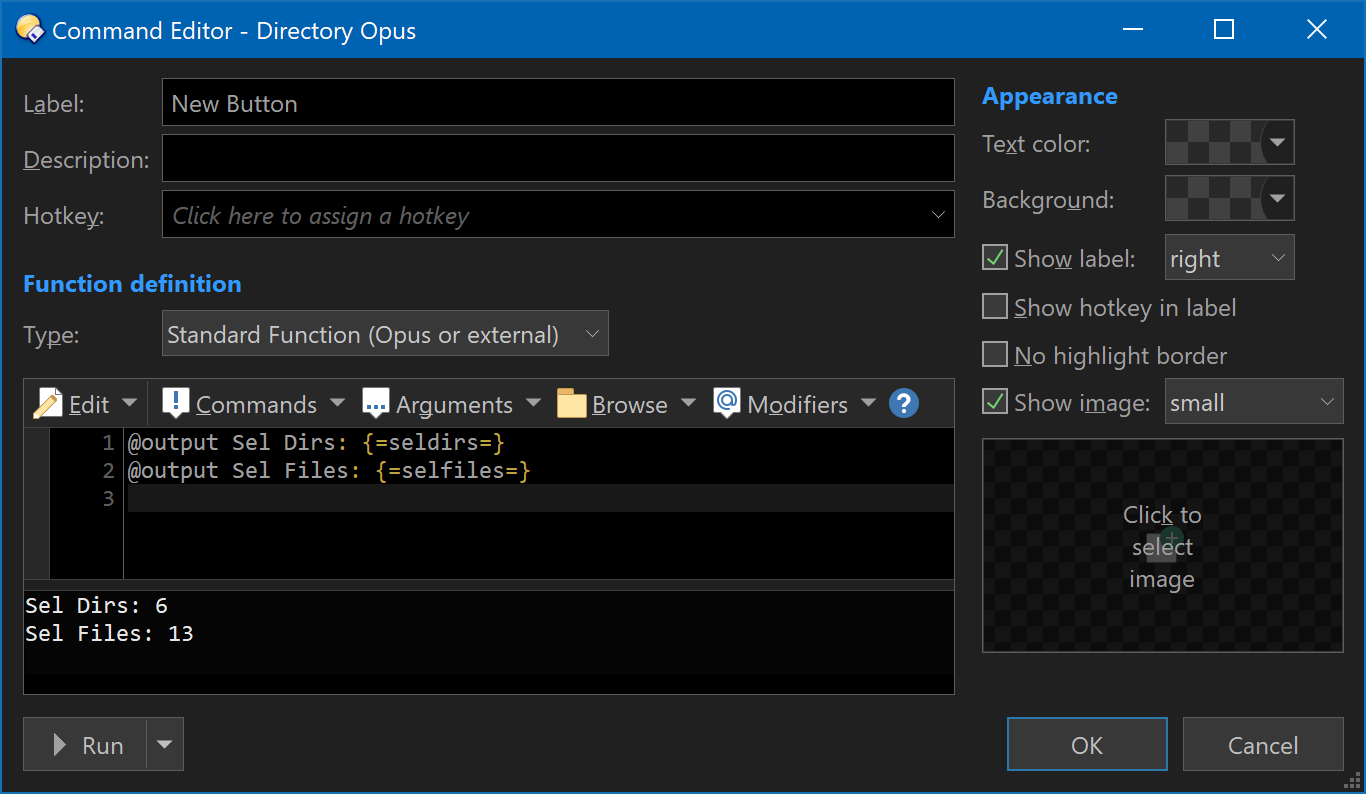Click the blue help question mark icon
The height and width of the screenshot is (794, 1366).
point(904,404)
